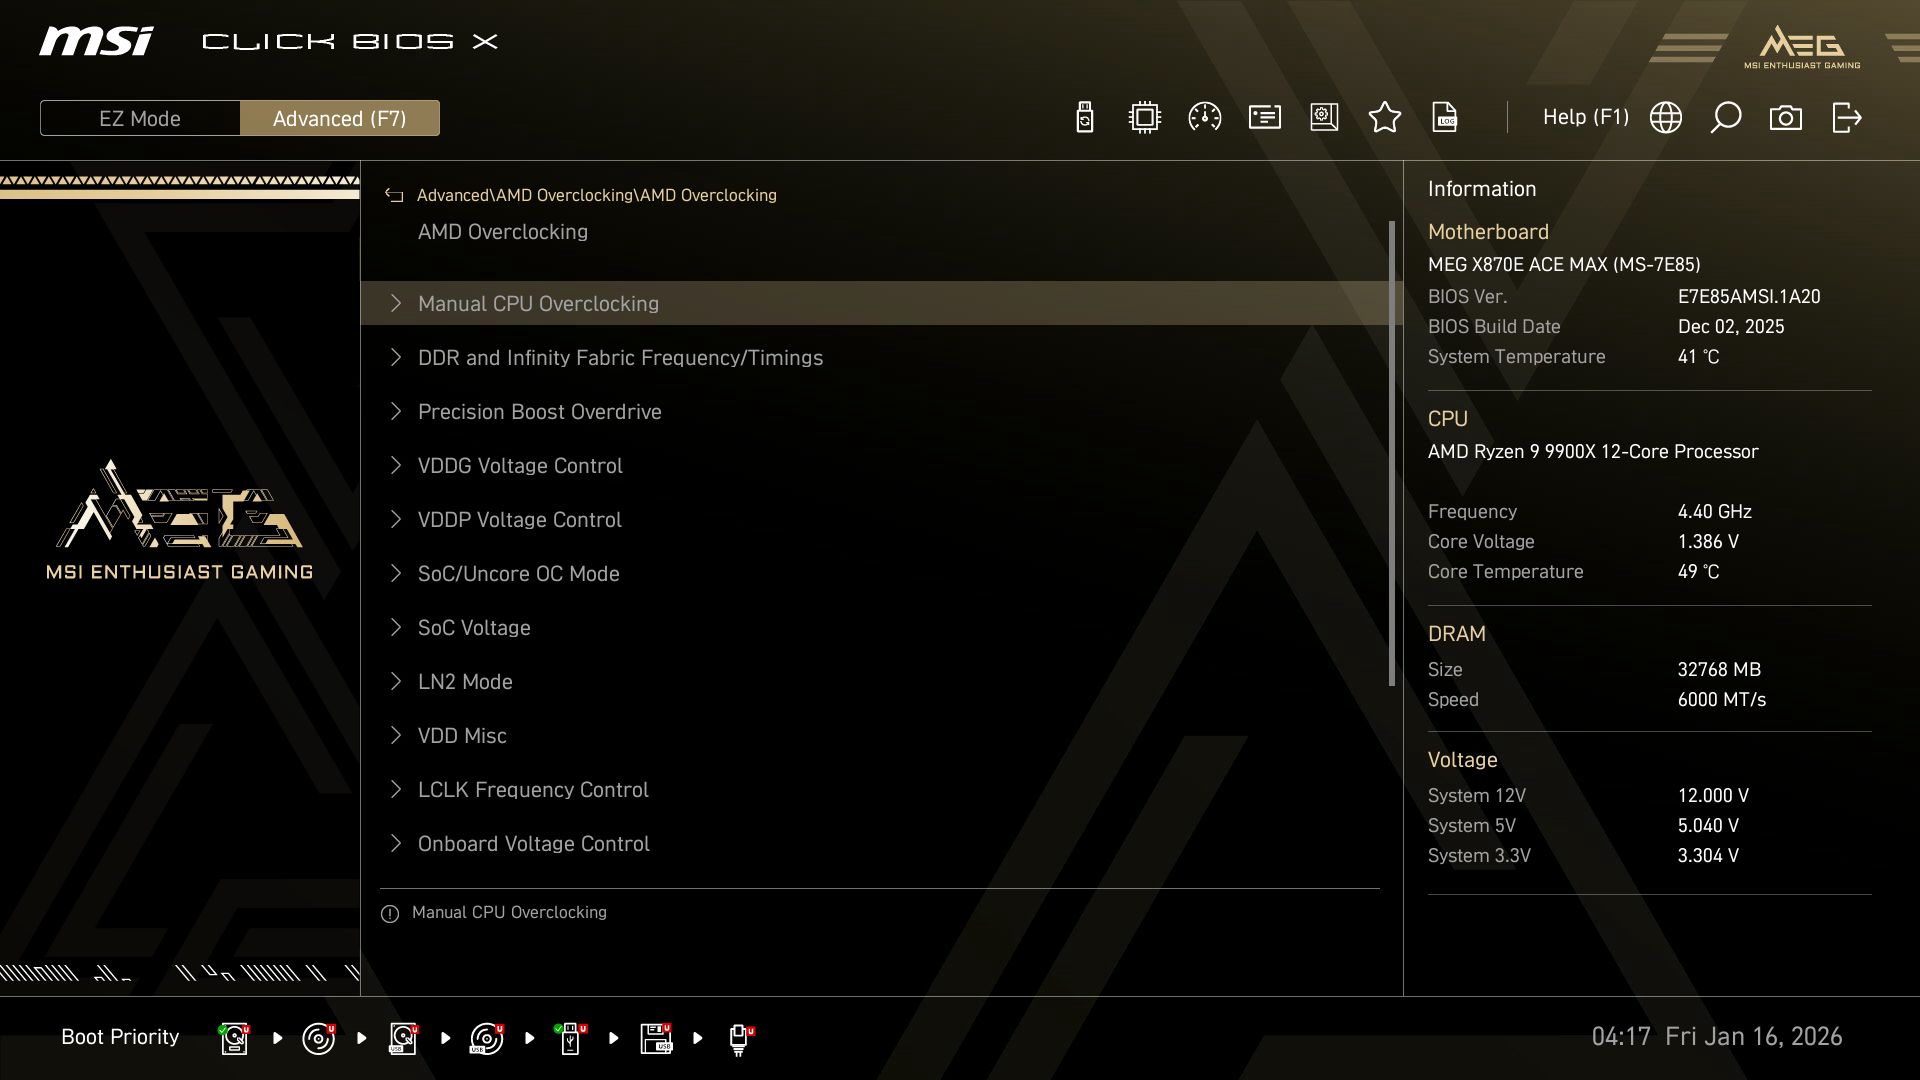Open the memory SPD information icon
This screenshot has height=1080, width=1920.
pyautogui.click(x=1264, y=117)
